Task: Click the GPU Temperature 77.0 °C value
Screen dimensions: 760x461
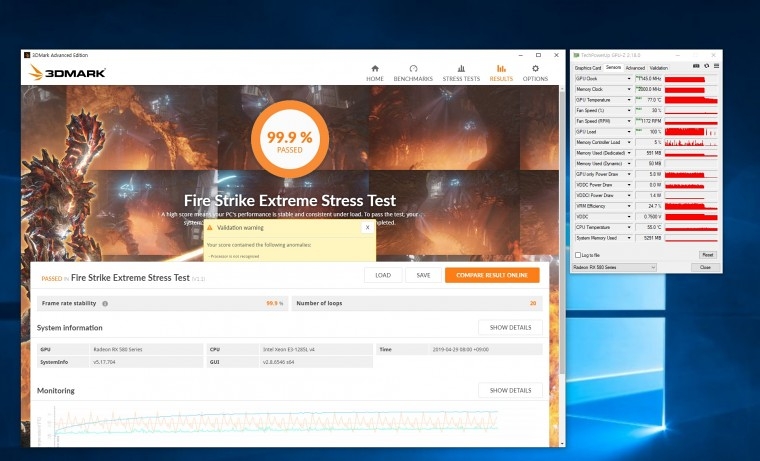Action: pyautogui.click(x=649, y=100)
